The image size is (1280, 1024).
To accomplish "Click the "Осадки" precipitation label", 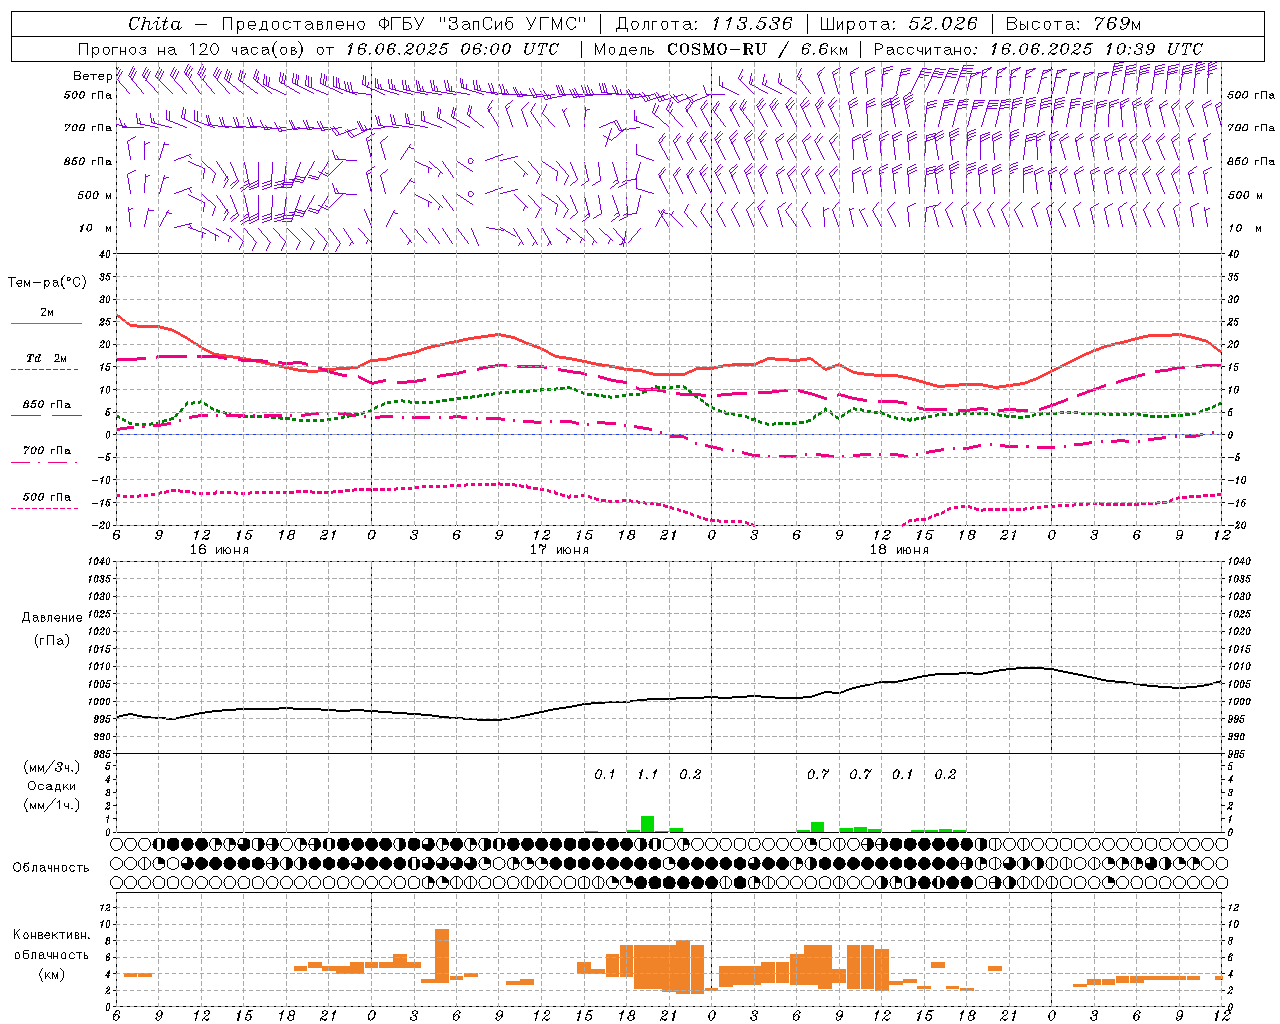I will 51,786.
